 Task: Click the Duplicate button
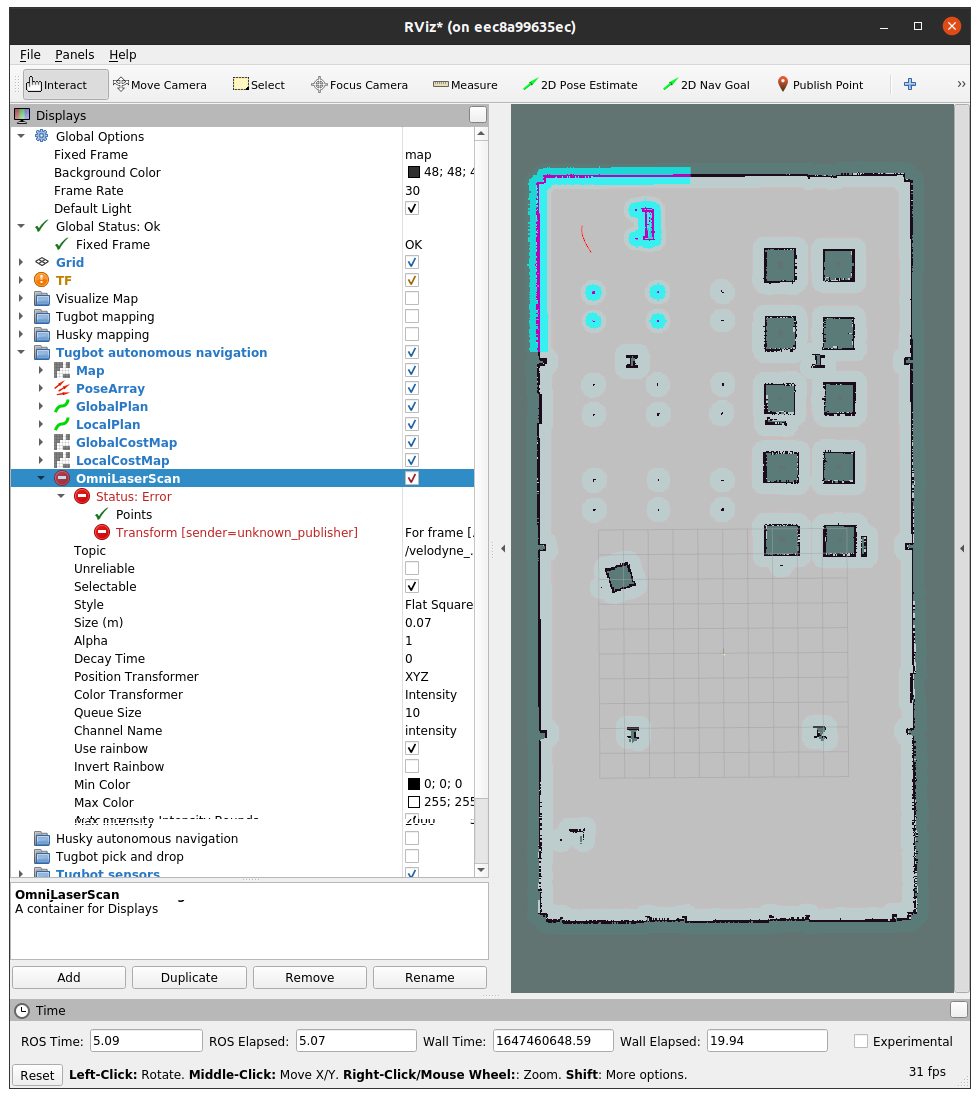189,978
